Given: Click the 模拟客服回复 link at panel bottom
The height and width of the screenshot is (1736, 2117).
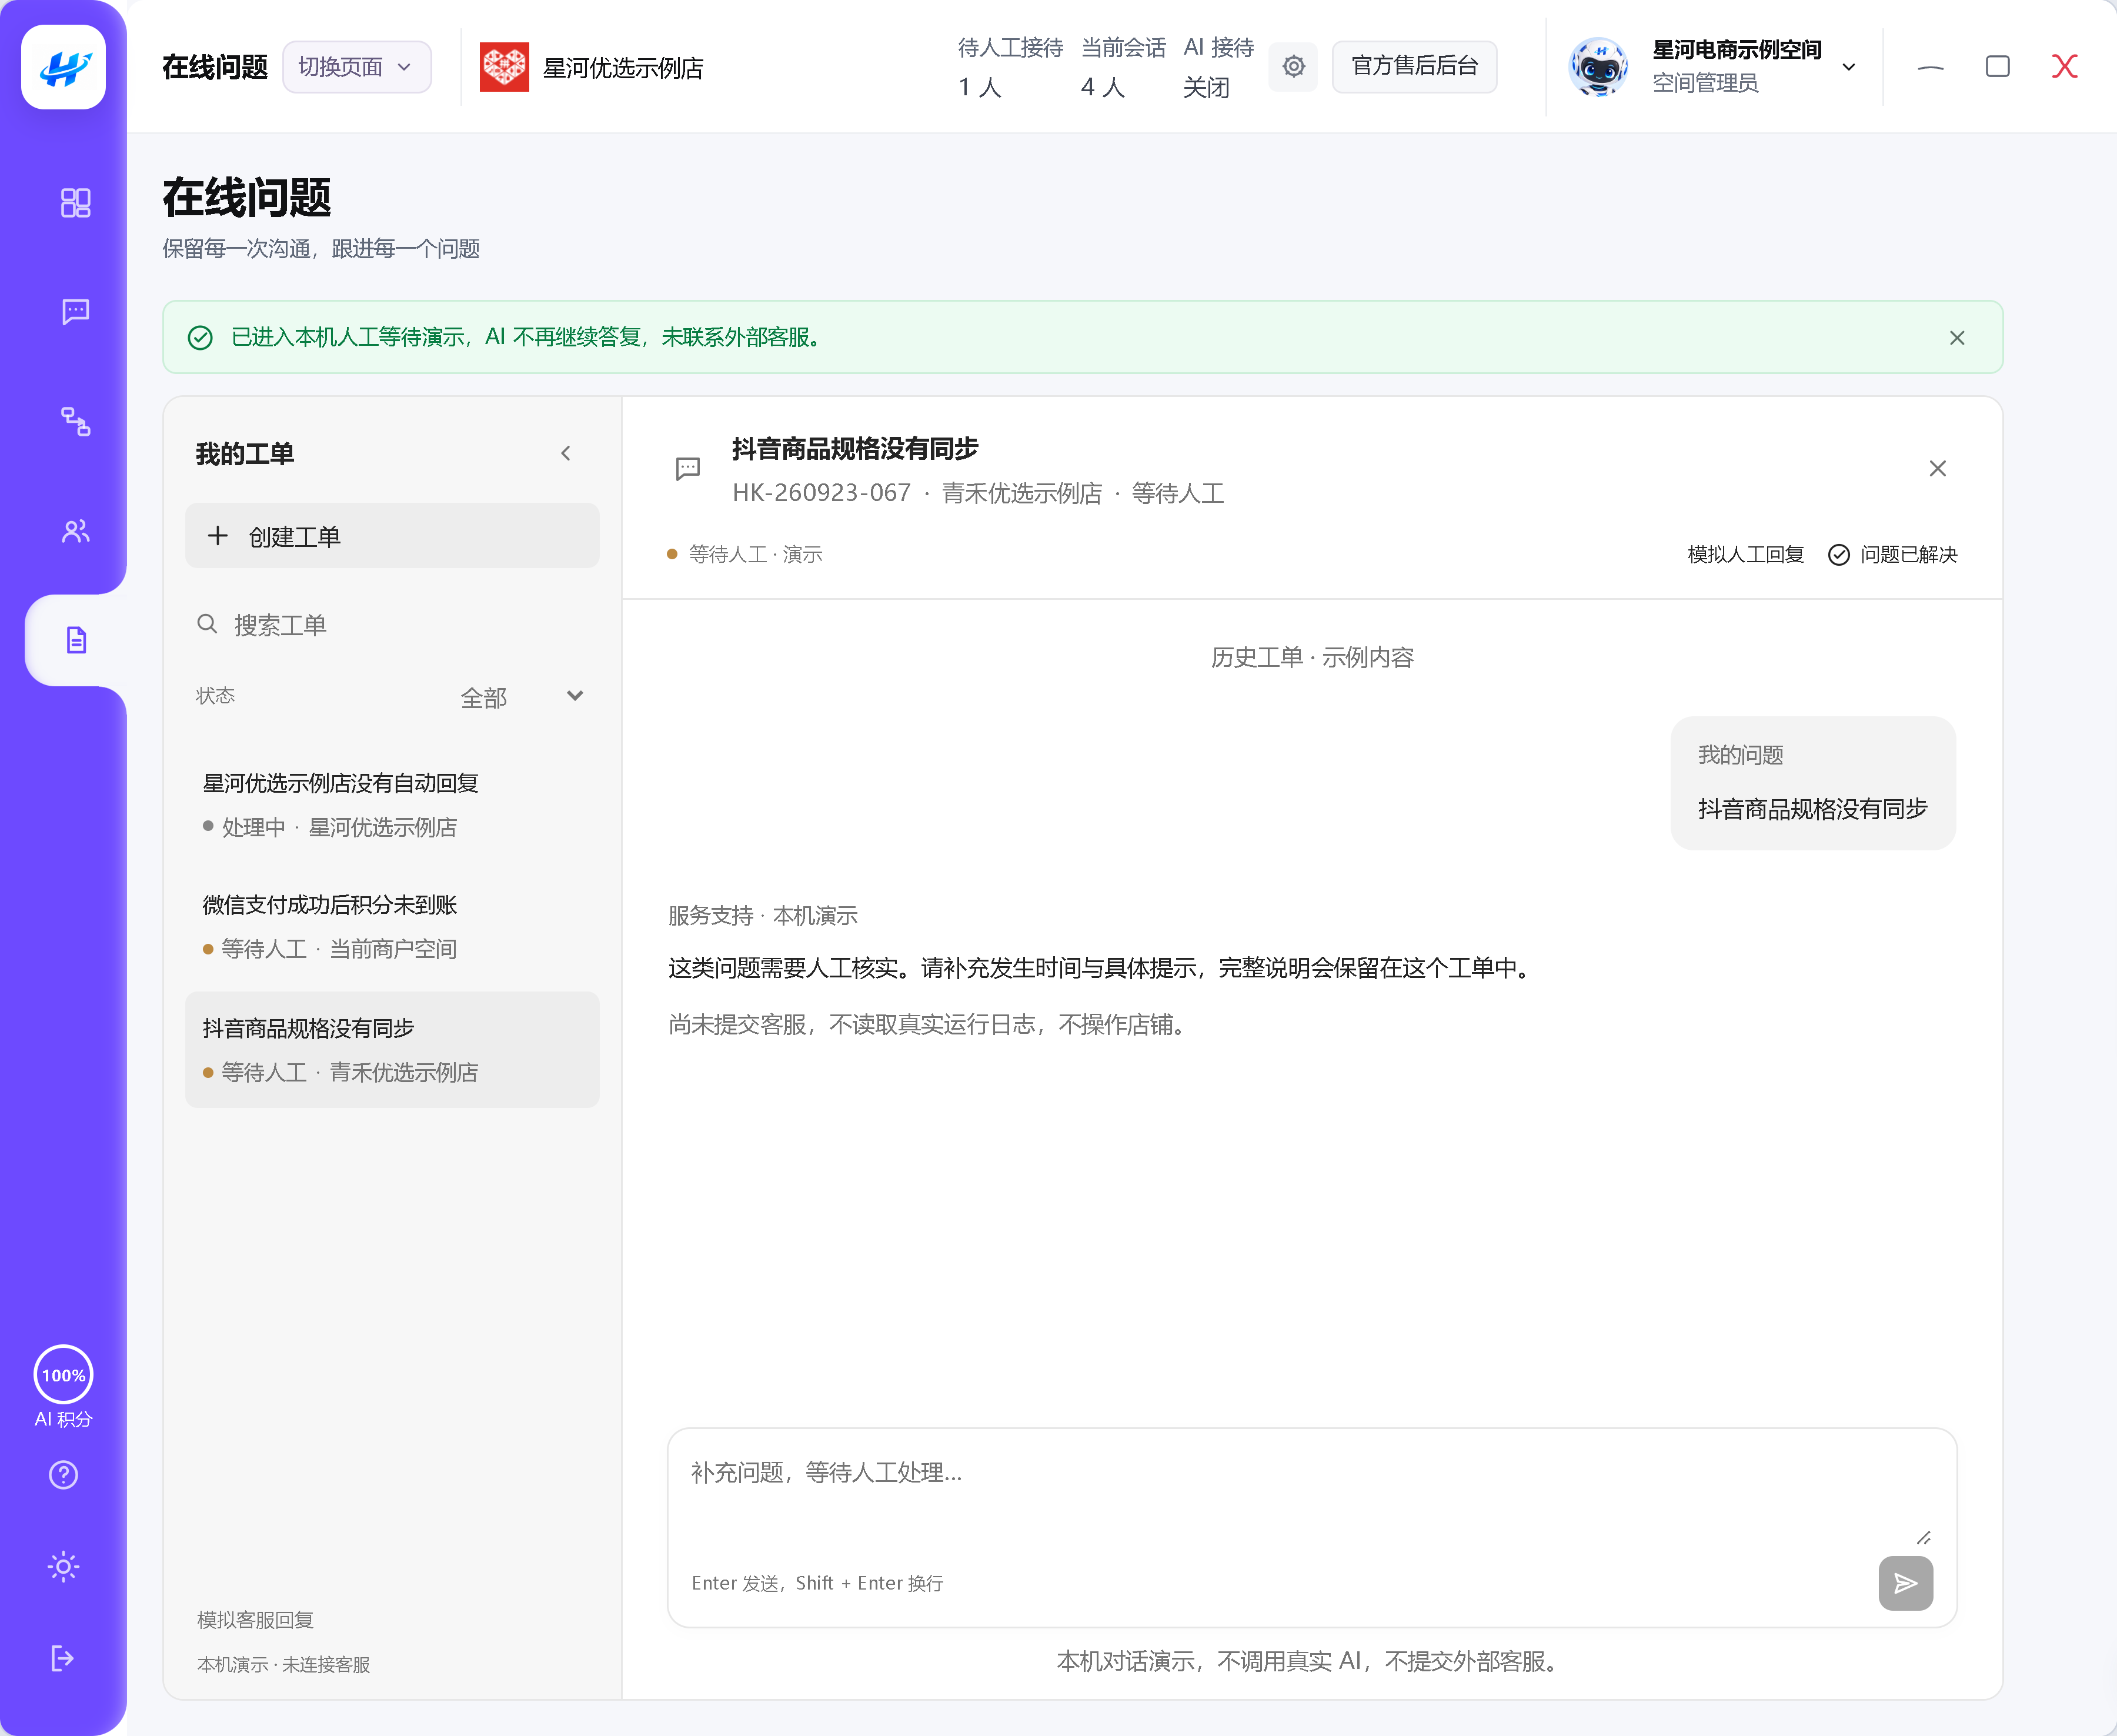Looking at the screenshot, I should click(x=255, y=1620).
